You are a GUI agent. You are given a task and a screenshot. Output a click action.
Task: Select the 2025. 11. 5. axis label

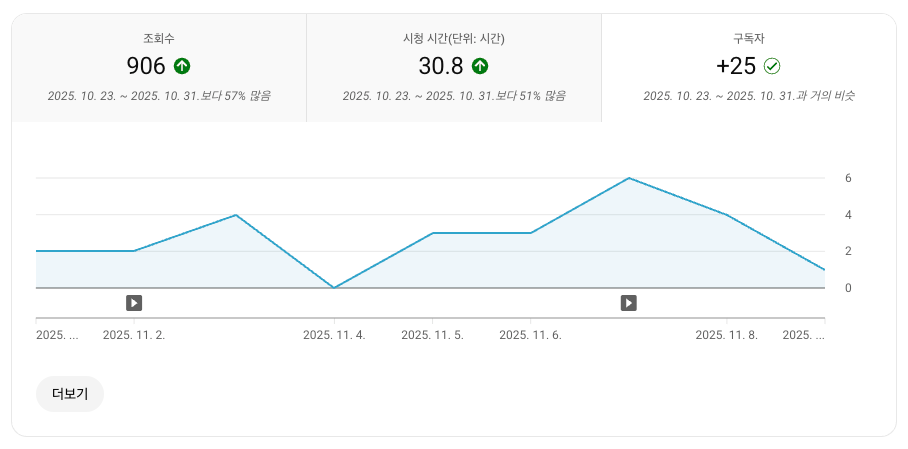[432, 335]
